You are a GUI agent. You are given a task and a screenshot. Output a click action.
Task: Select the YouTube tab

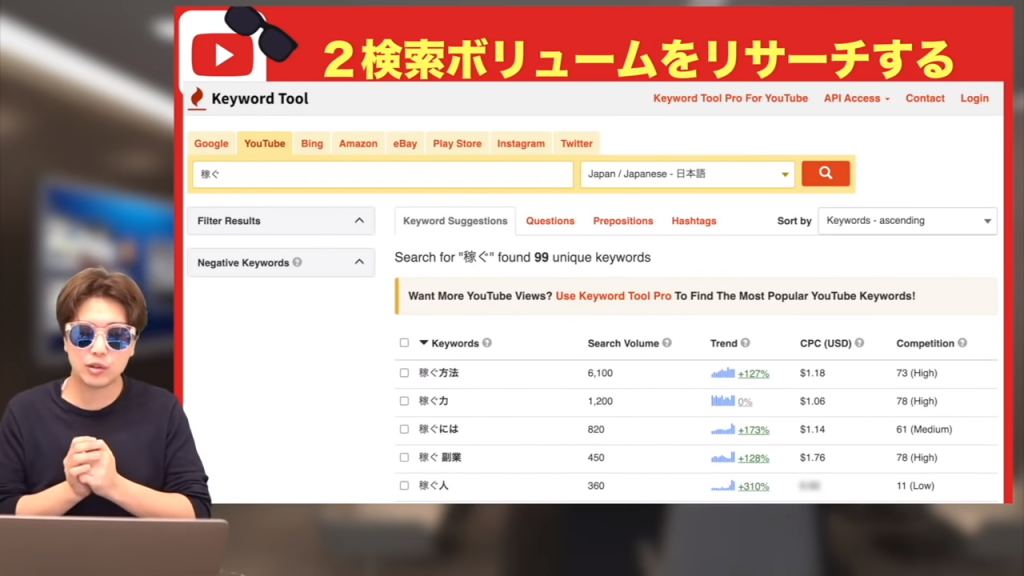pos(264,143)
